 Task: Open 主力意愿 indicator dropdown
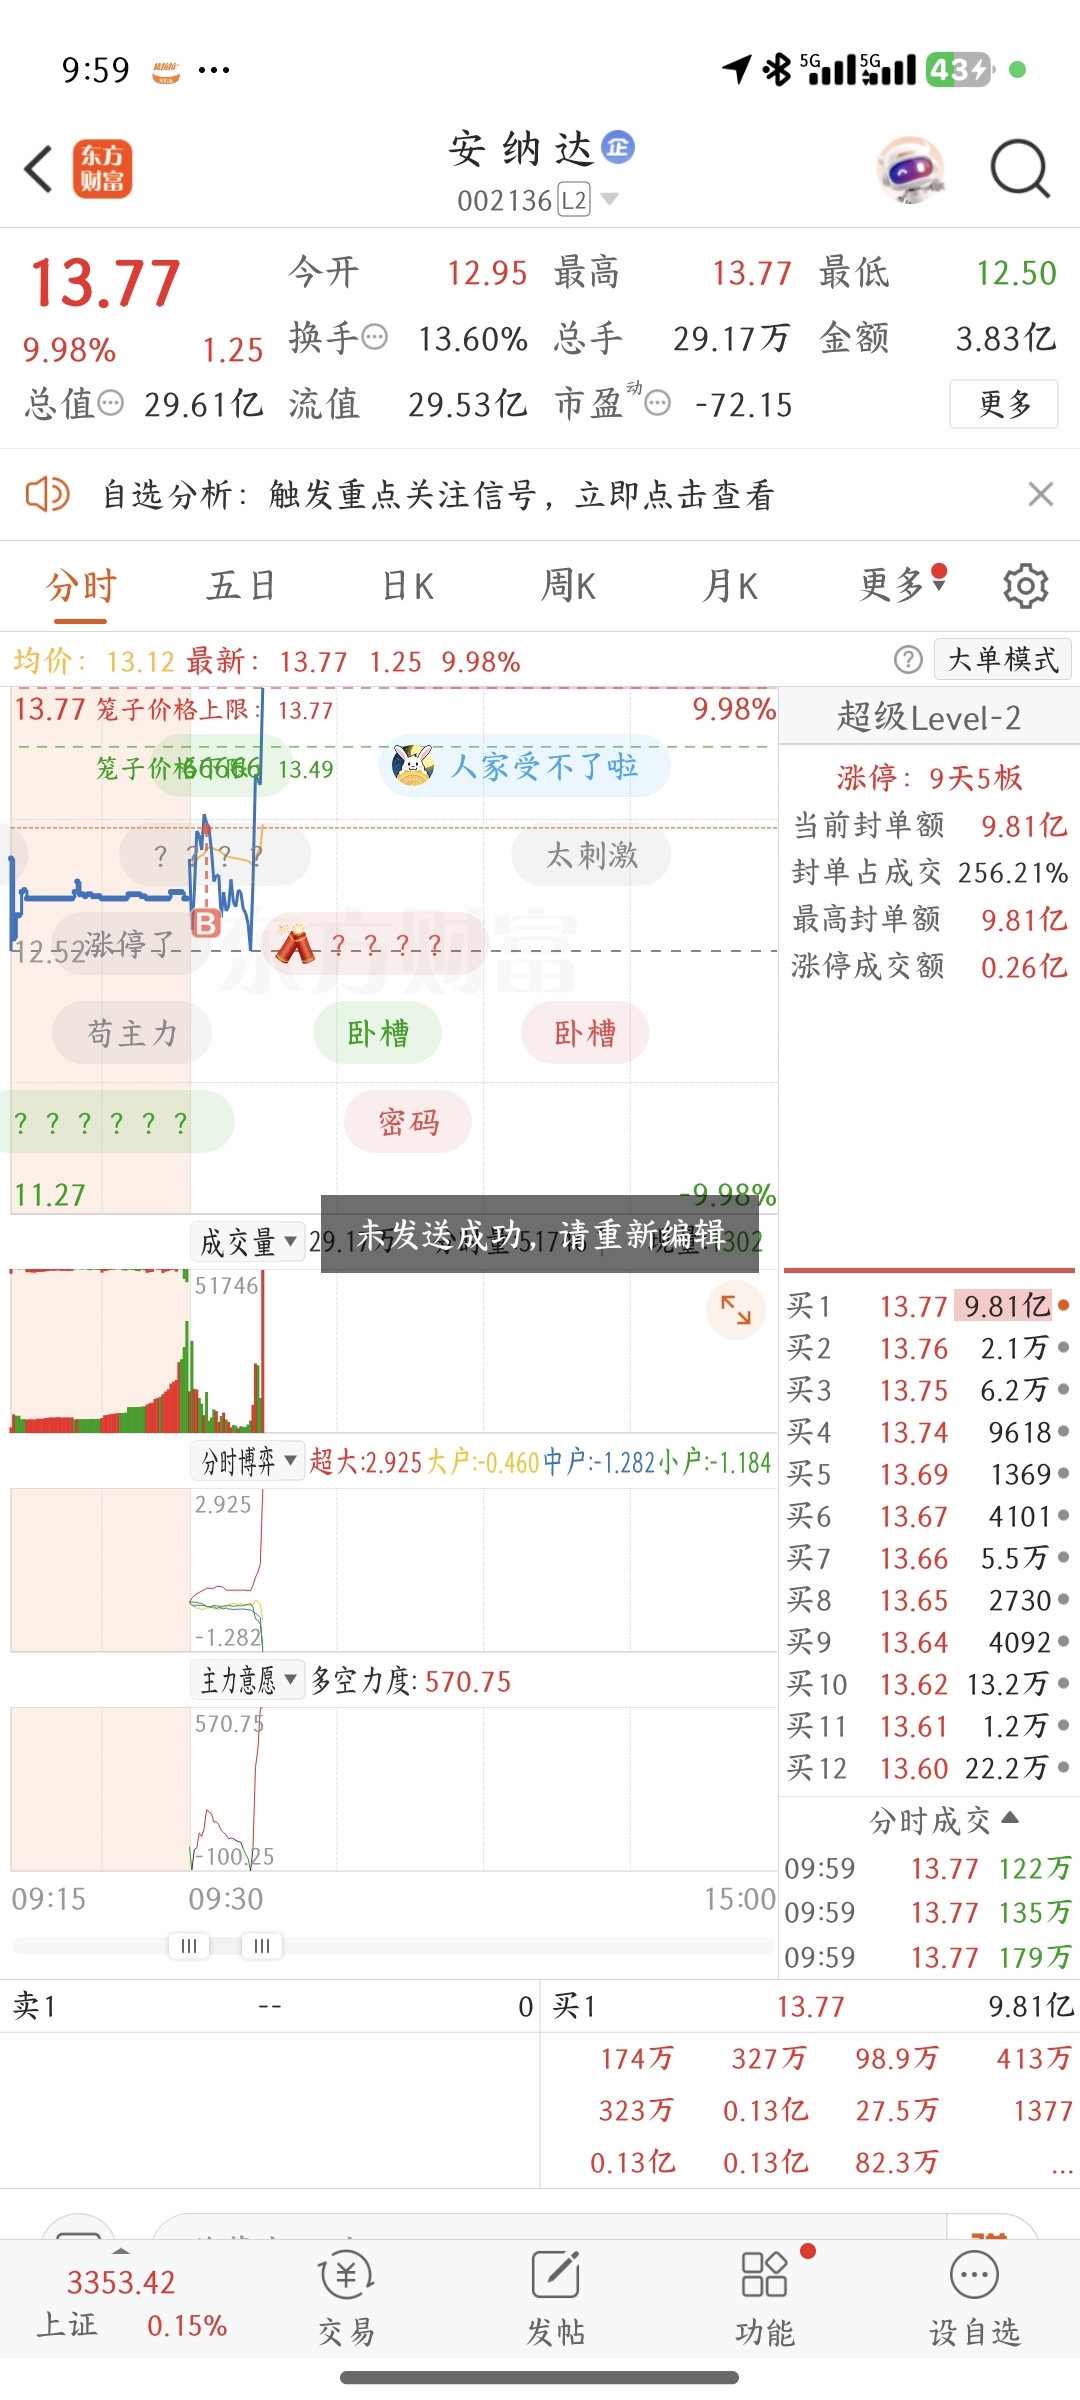pyautogui.click(x=248, y=1680)
